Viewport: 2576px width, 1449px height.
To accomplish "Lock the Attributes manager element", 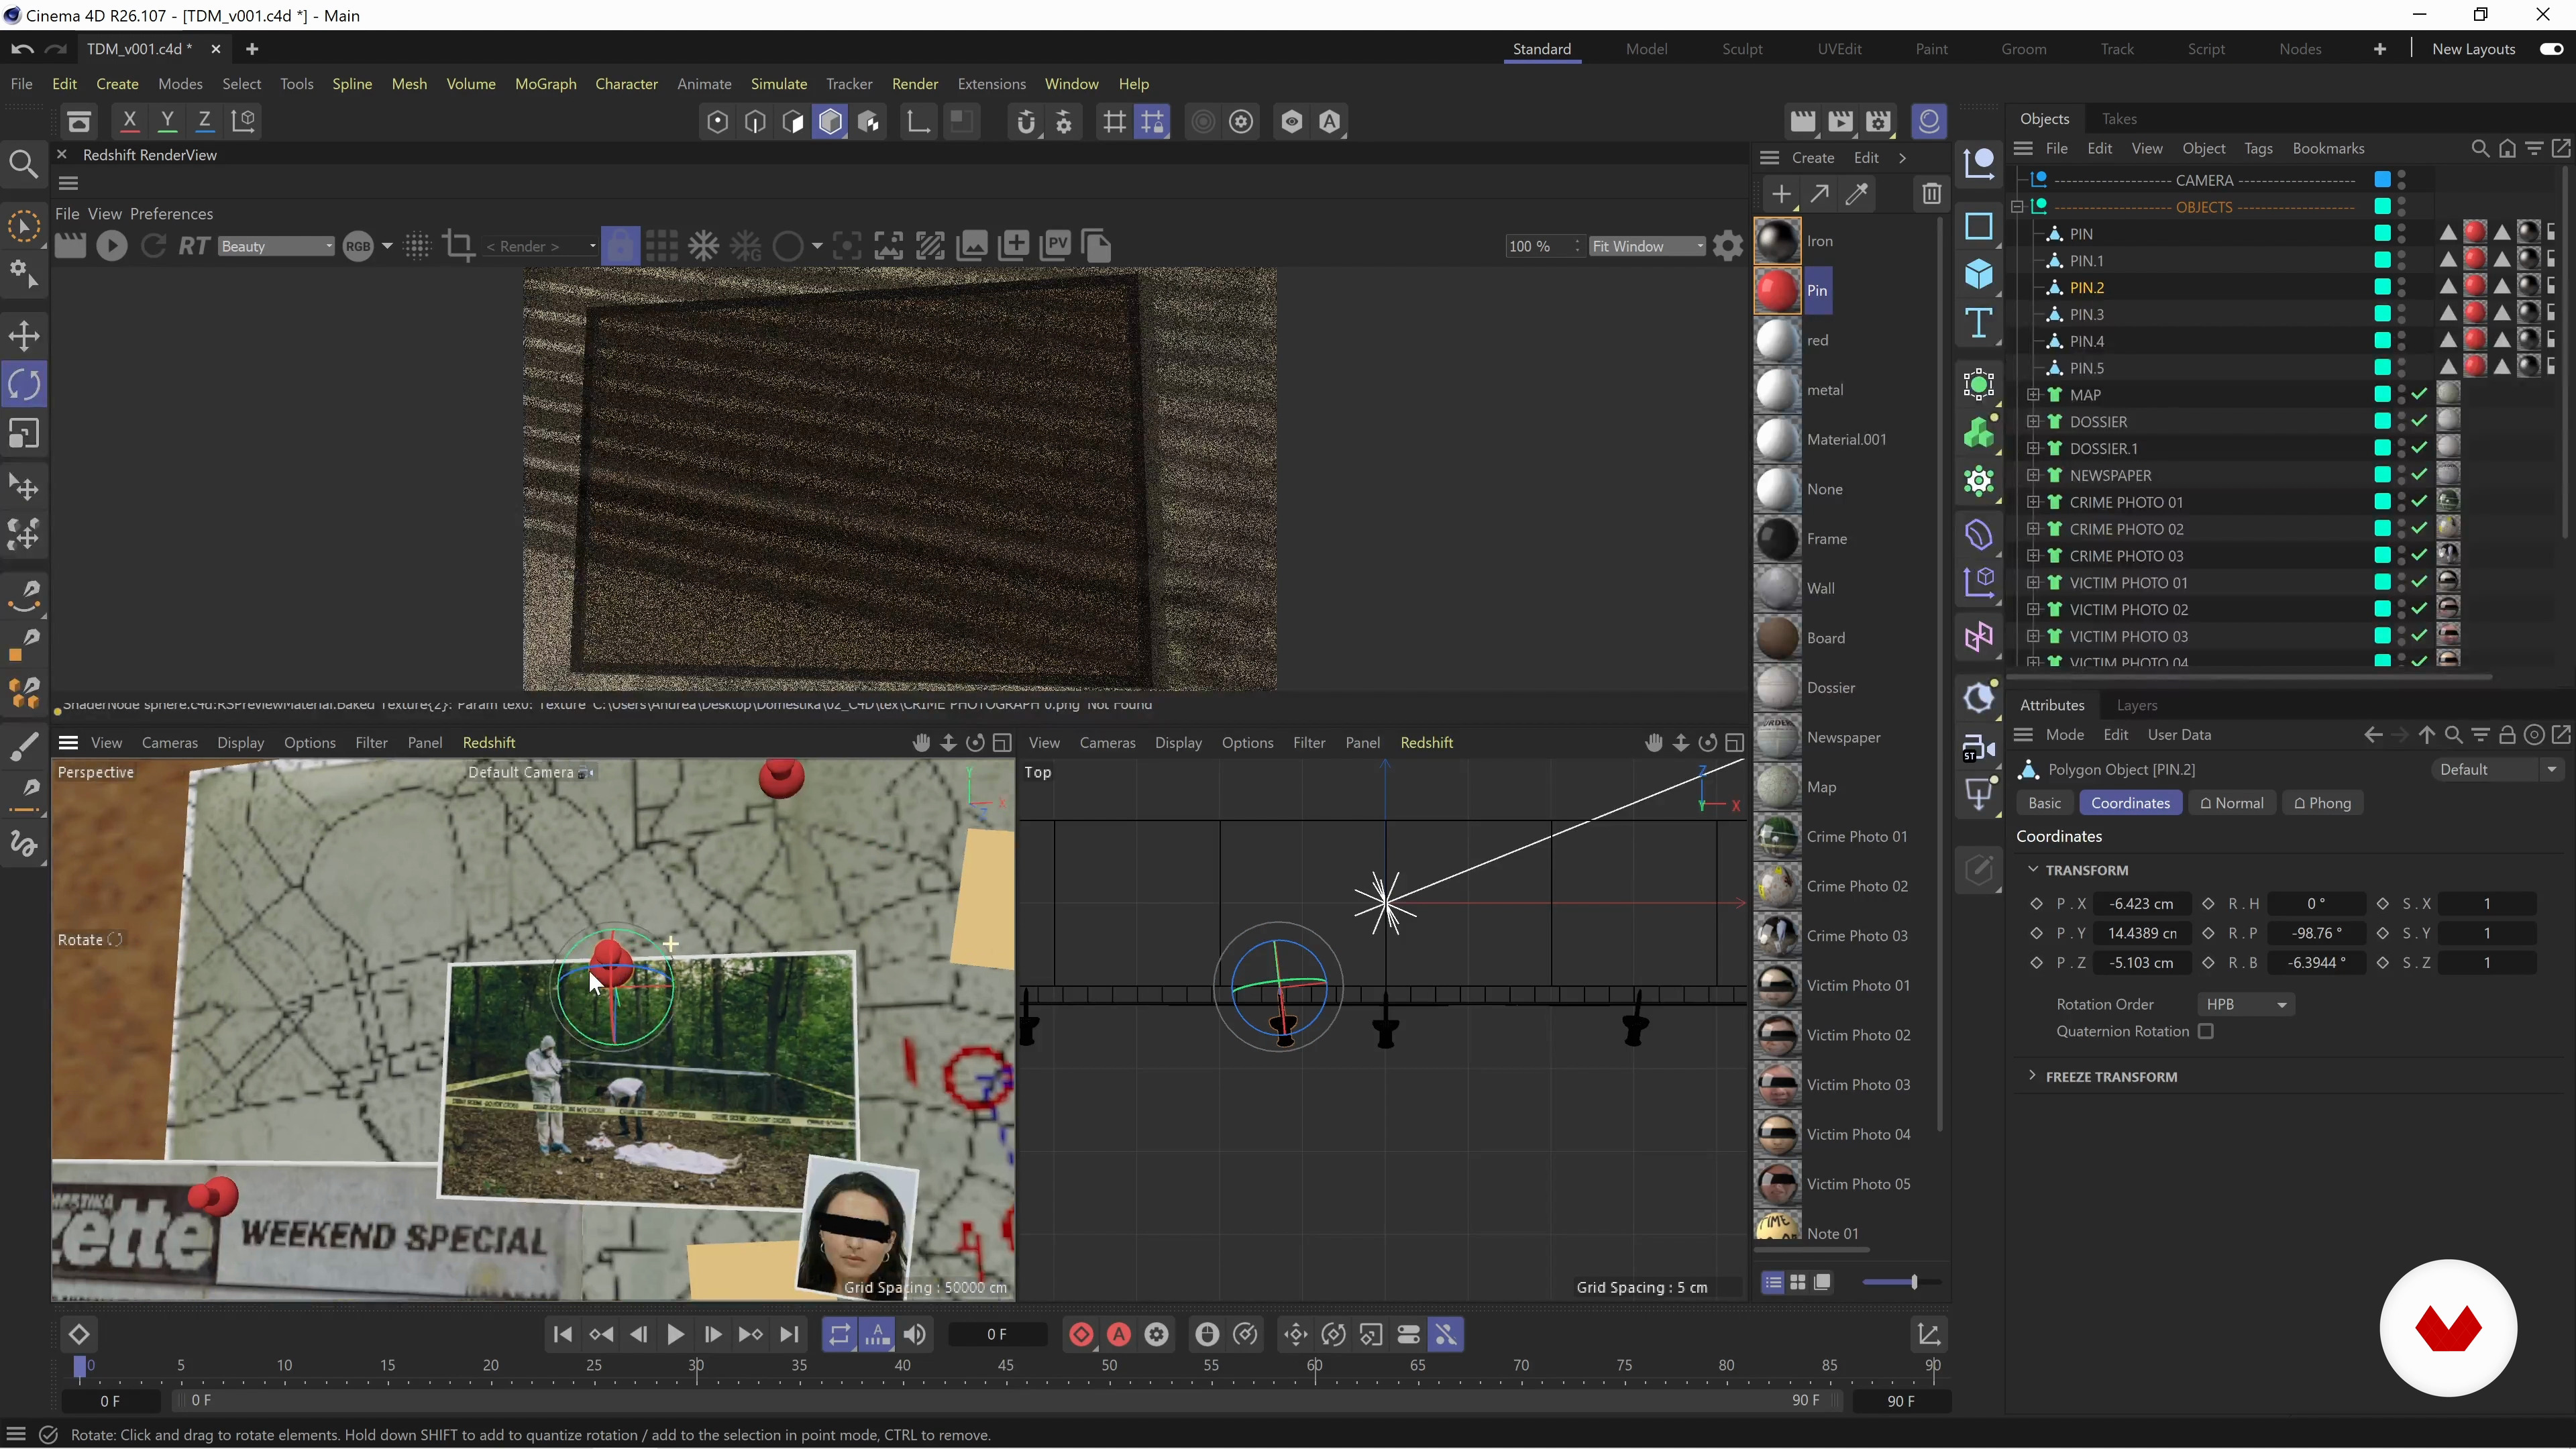I will point(2507,736).
